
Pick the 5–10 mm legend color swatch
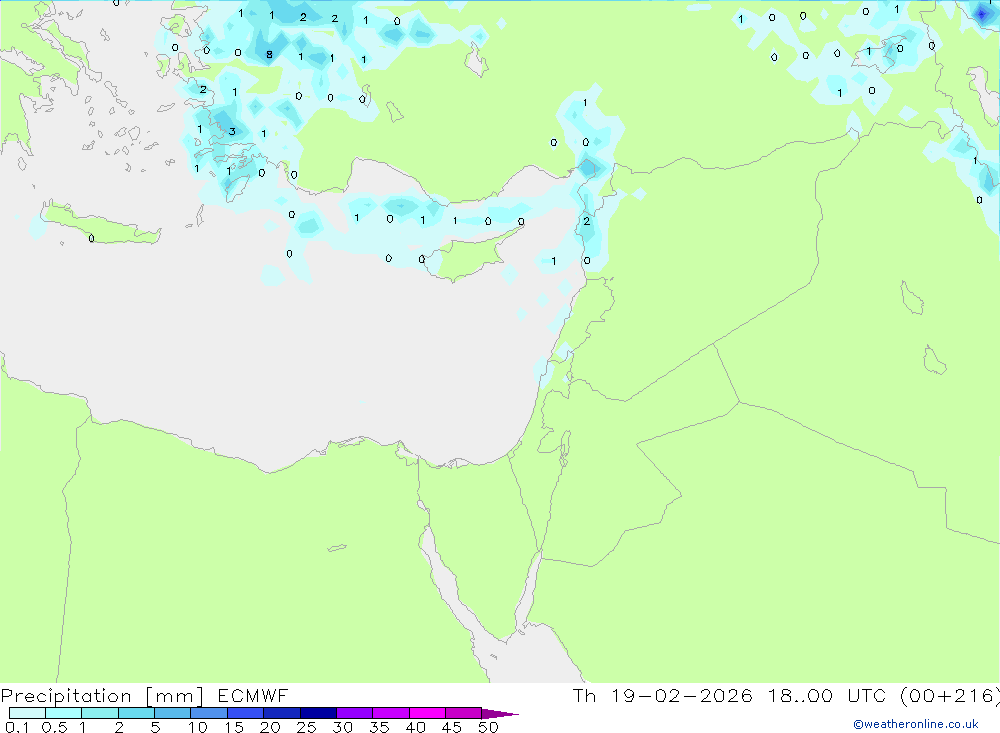coord(173,713)
